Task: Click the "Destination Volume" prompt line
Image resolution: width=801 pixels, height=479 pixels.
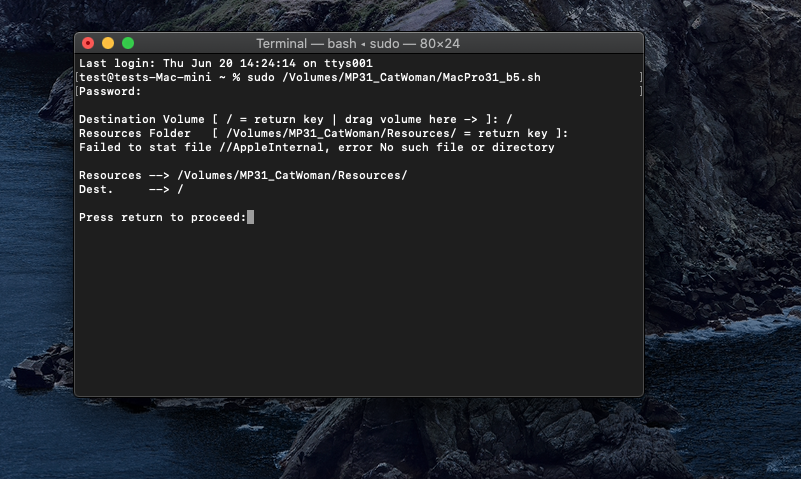Action: coord(295,119)
